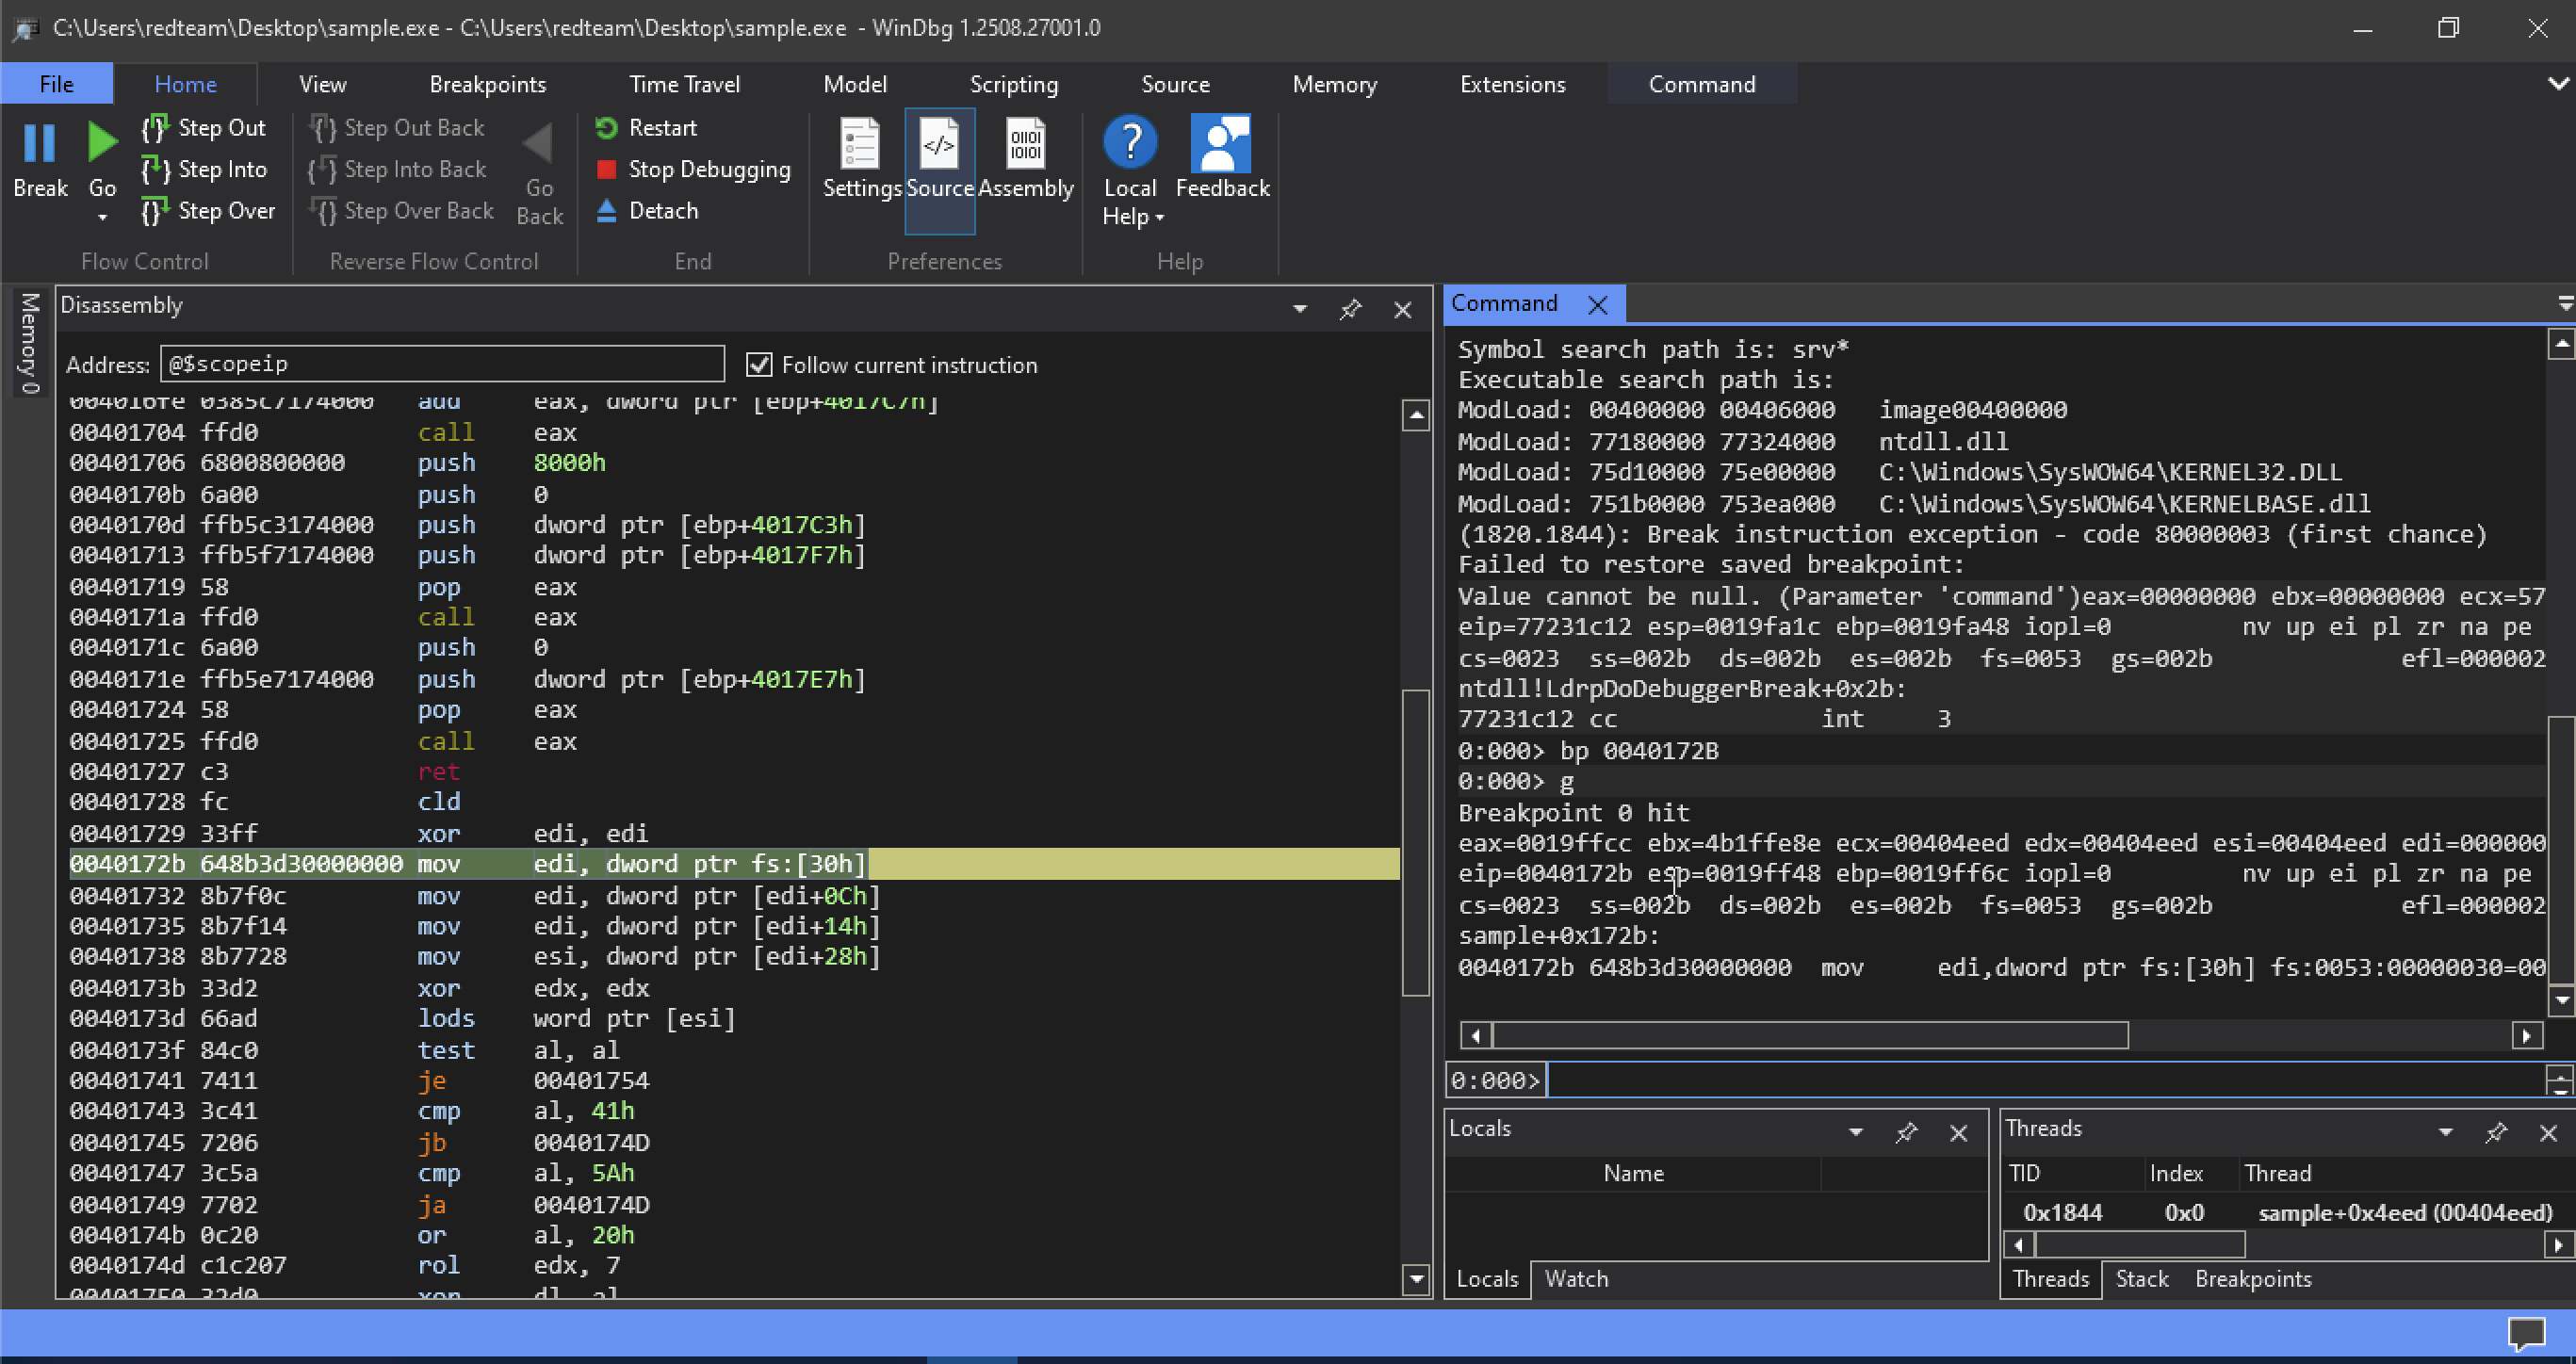Viewport: 2576px width, 1364px height.
Task: Close the Command tab
Action: [x=1598, y=305]
